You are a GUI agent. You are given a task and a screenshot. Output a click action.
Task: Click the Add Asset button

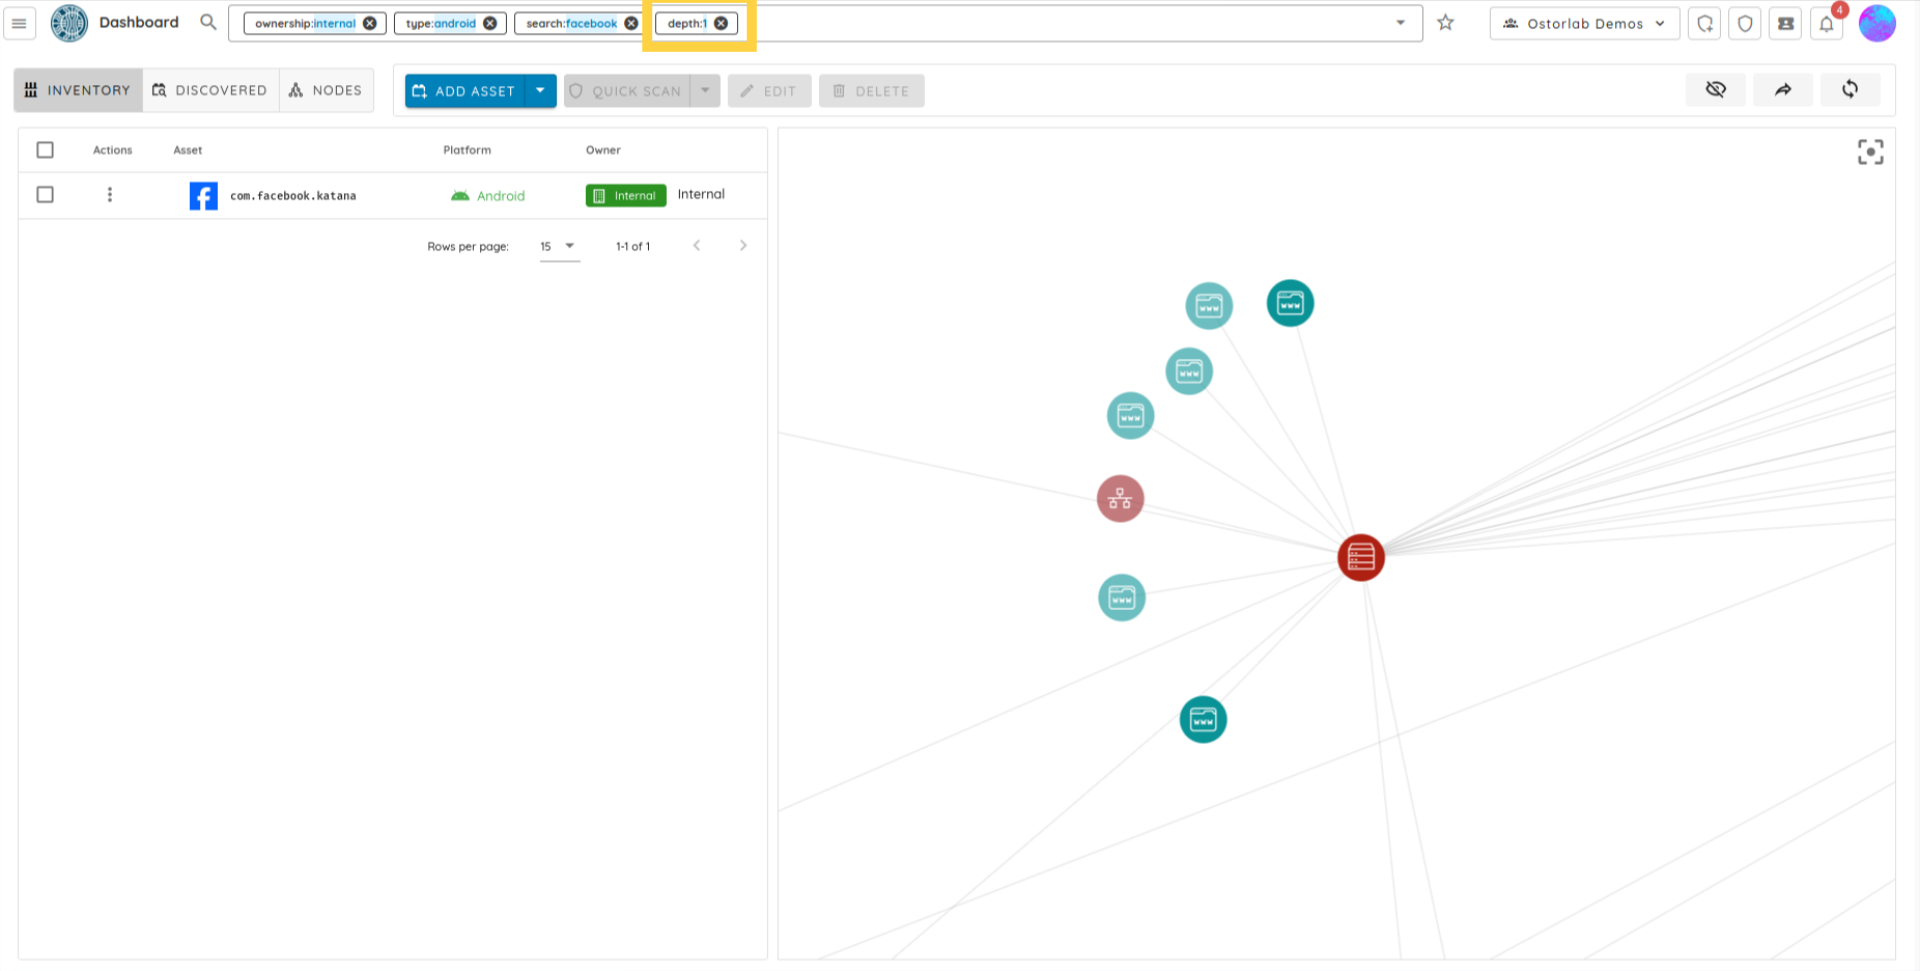tap(465, 91)
